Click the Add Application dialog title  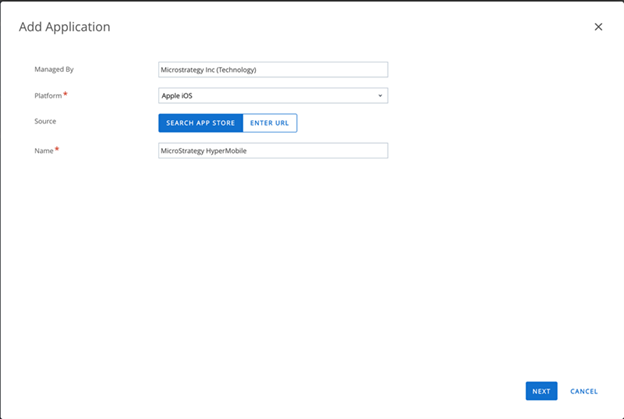[x=65, y=27]
